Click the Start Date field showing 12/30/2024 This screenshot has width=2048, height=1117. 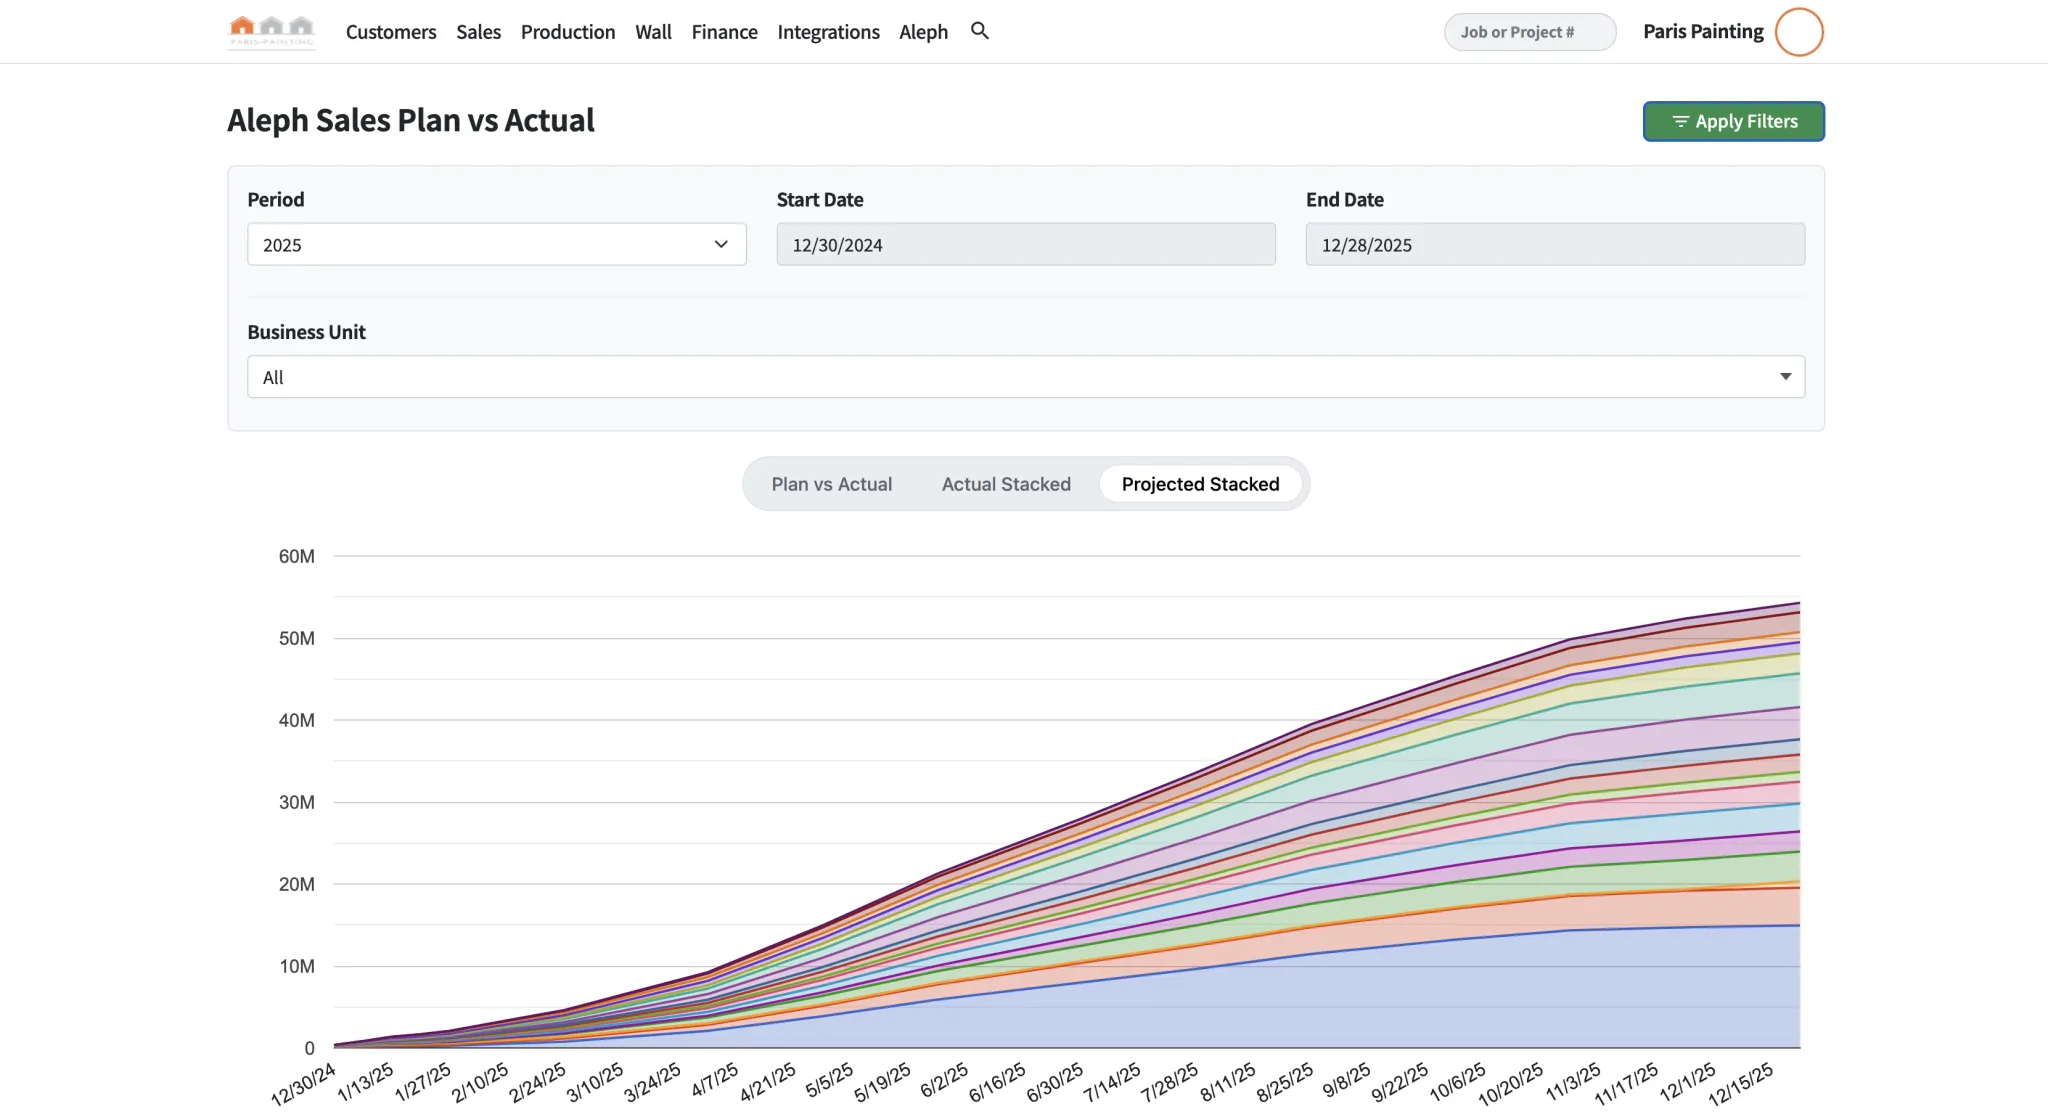click(1025, 244)
